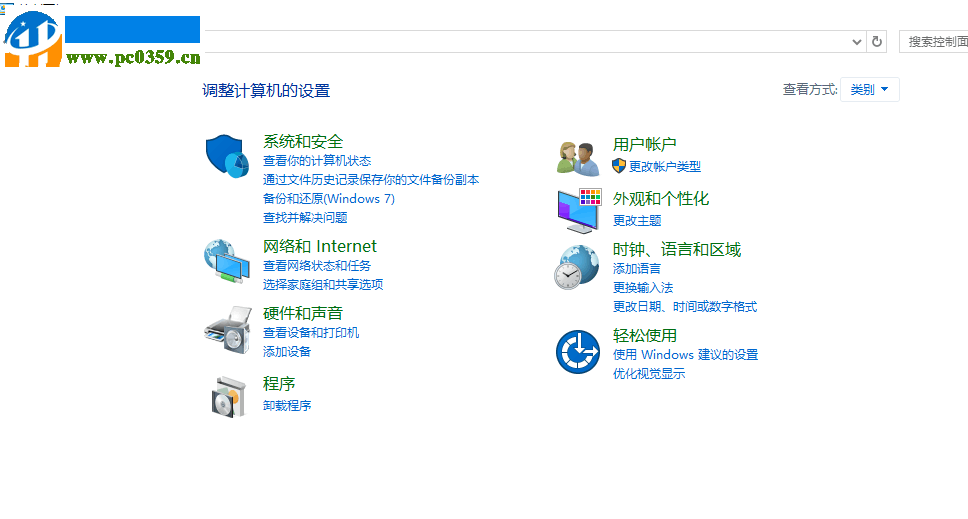Click 卸载程序 link
This screenshot has height=519, width=968.
pyautogui.click(x=286, y=405)
